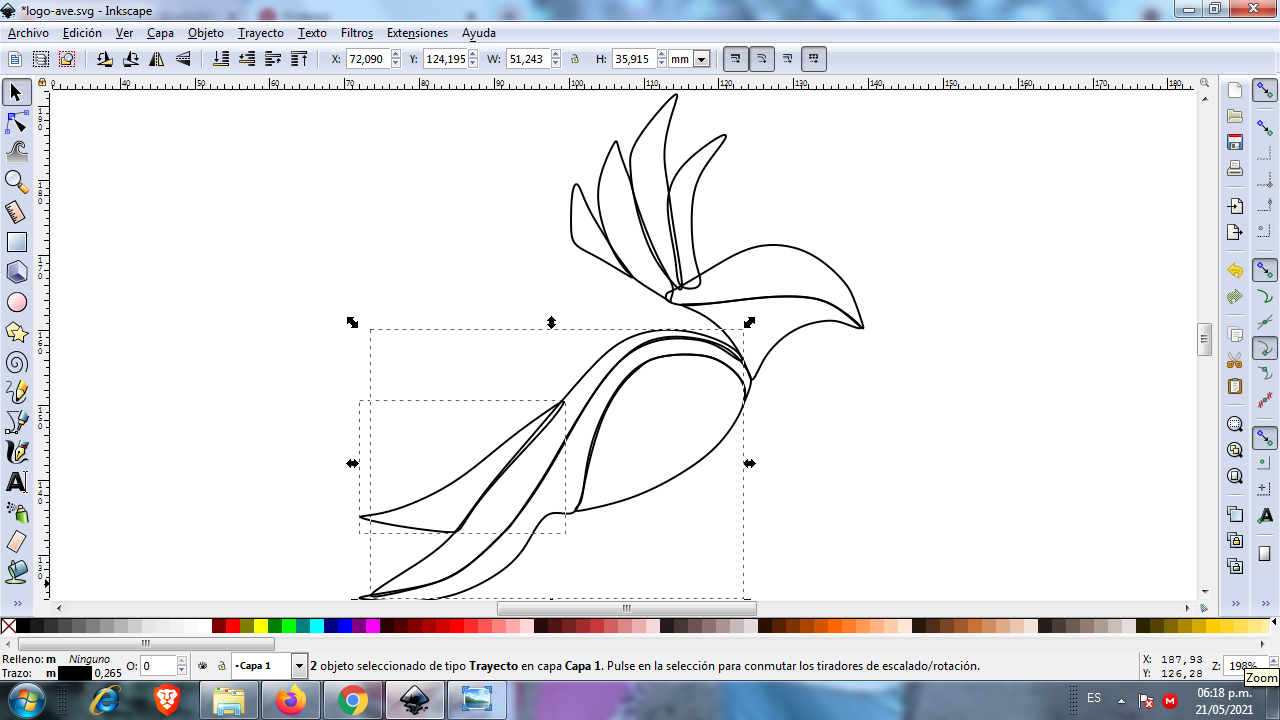The image size is (1280, 720).
Task: Select the Ellipse tool
Action: [16, 302]
